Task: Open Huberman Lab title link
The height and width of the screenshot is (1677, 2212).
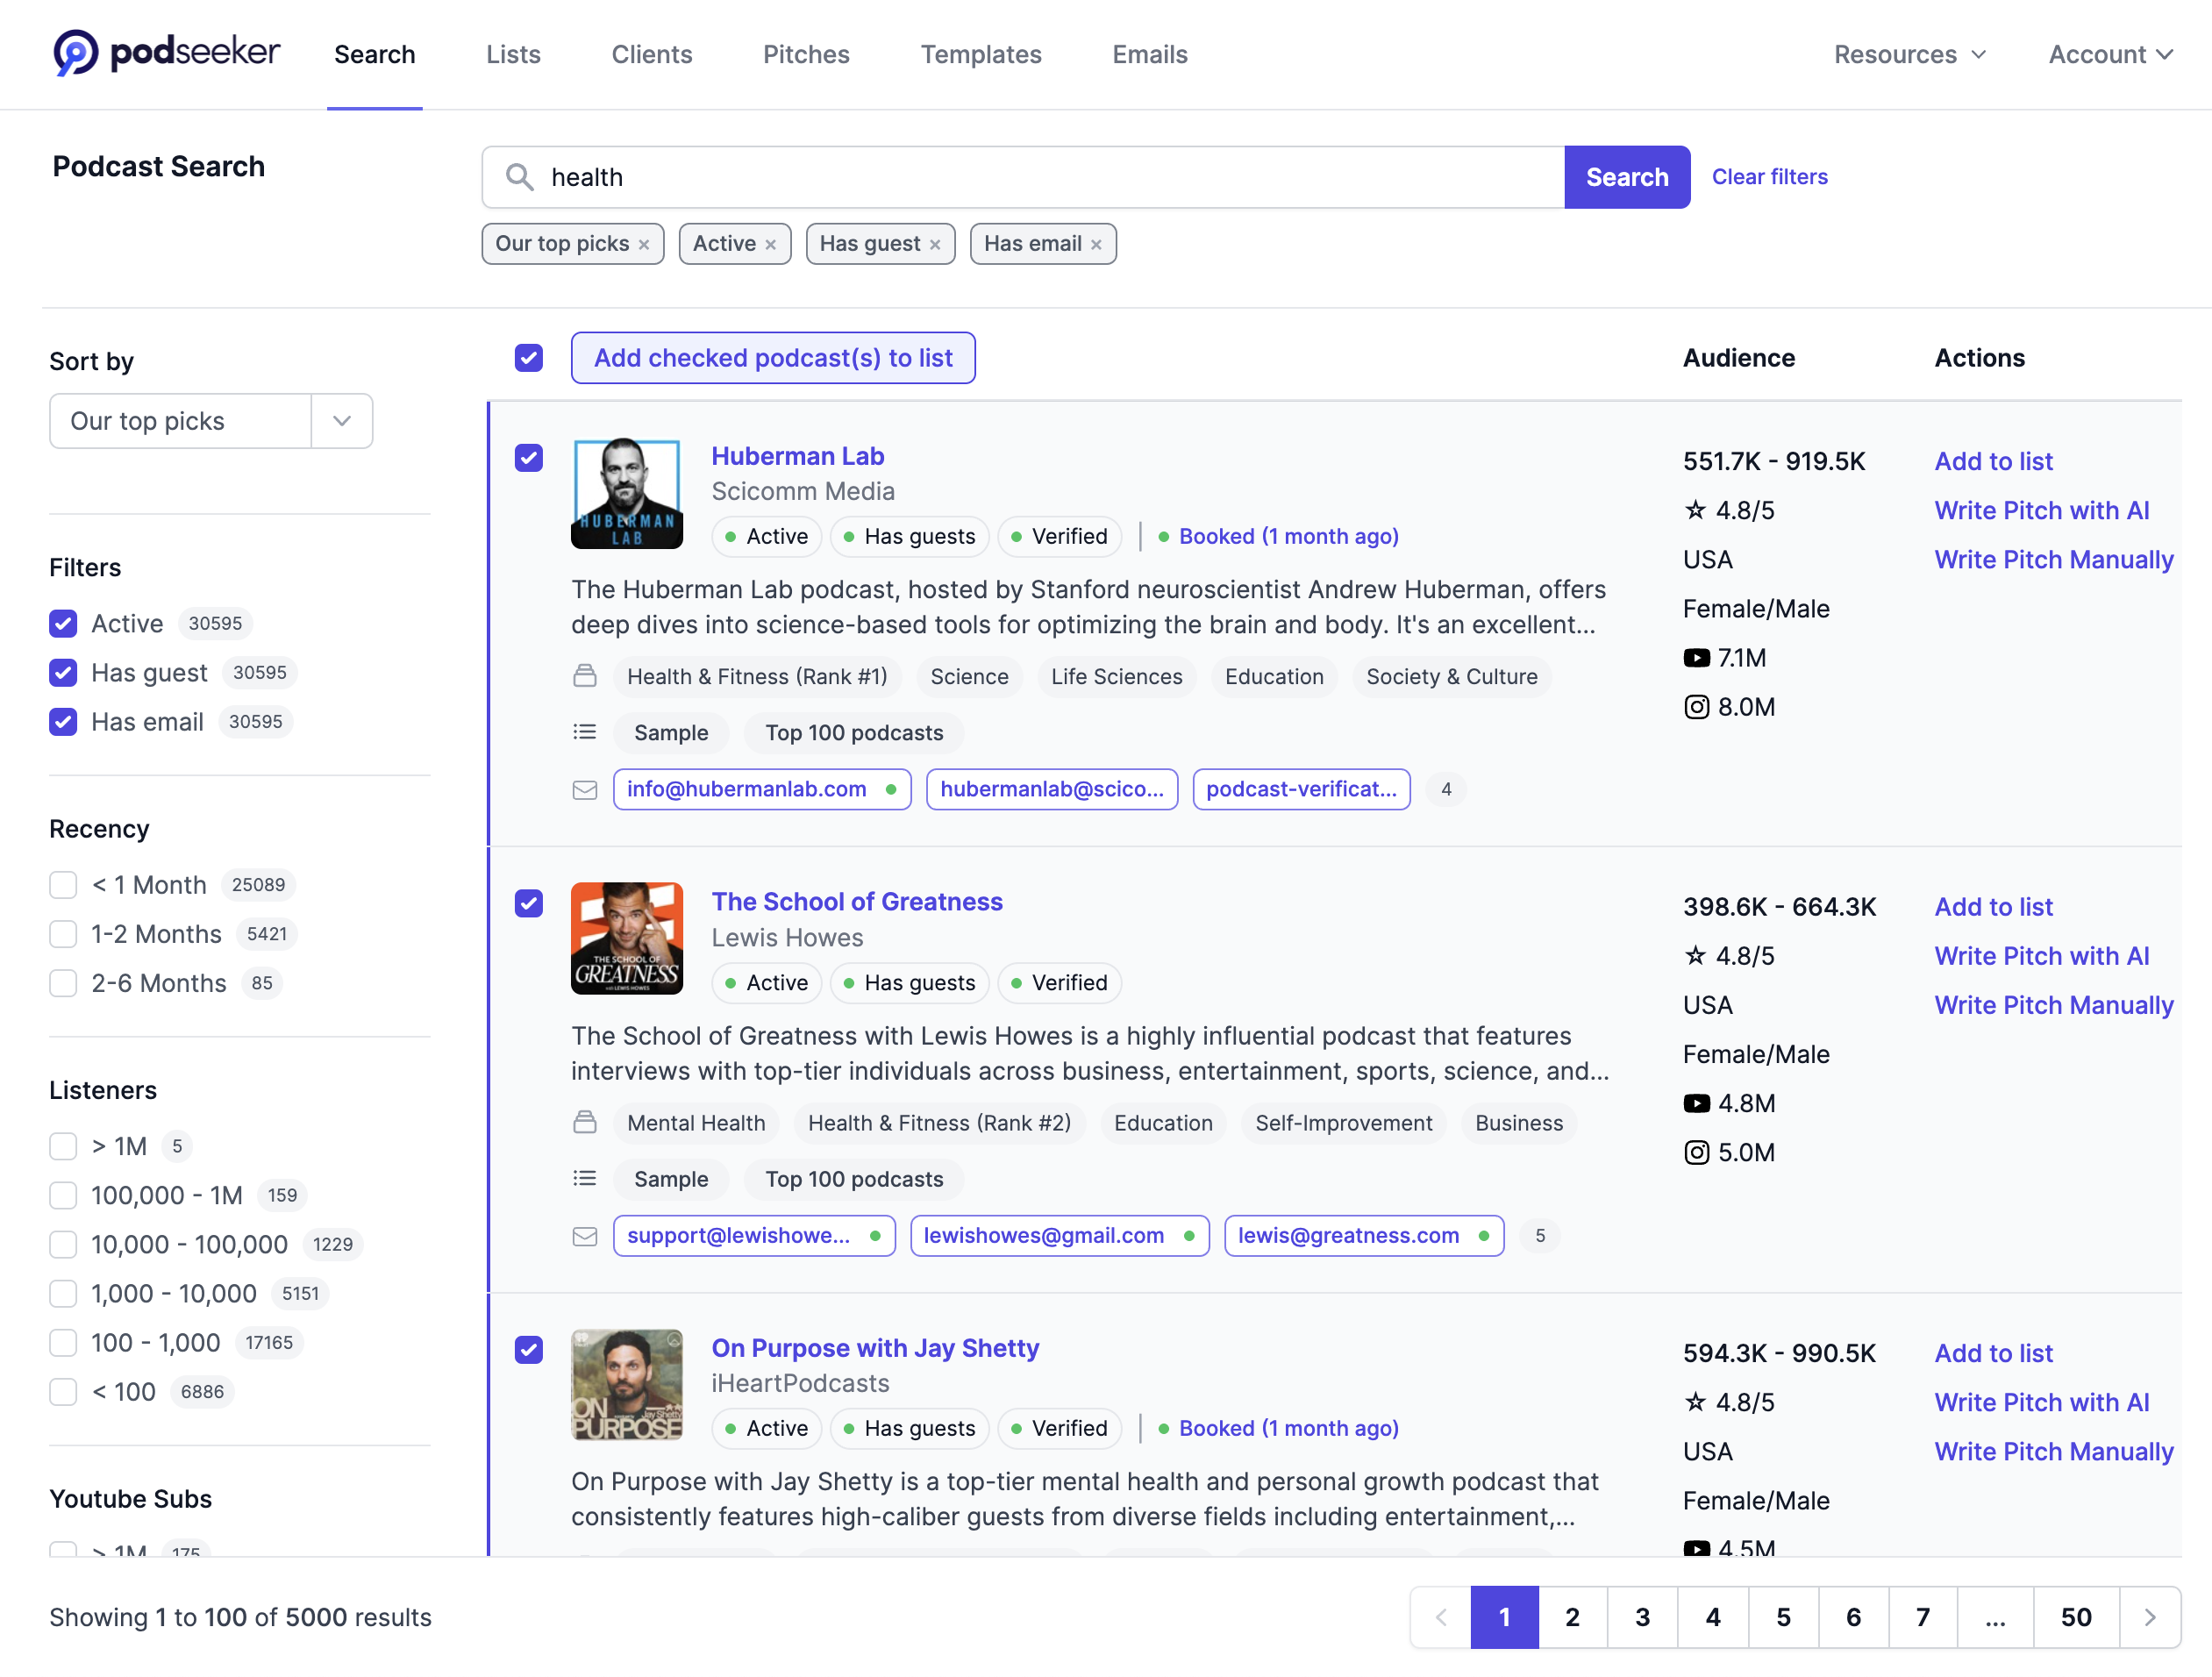Action: pyautogui.click(x=797, y=456)
